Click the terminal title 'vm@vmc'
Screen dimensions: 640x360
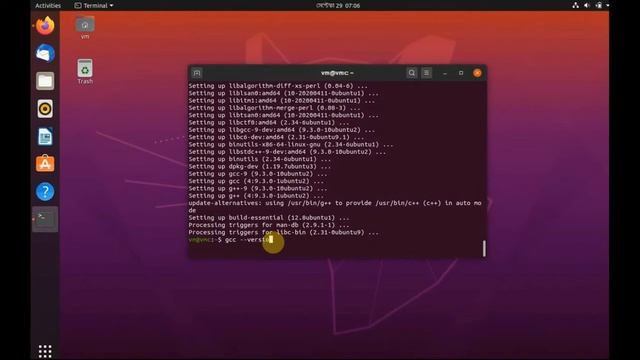tap(337, 73)
